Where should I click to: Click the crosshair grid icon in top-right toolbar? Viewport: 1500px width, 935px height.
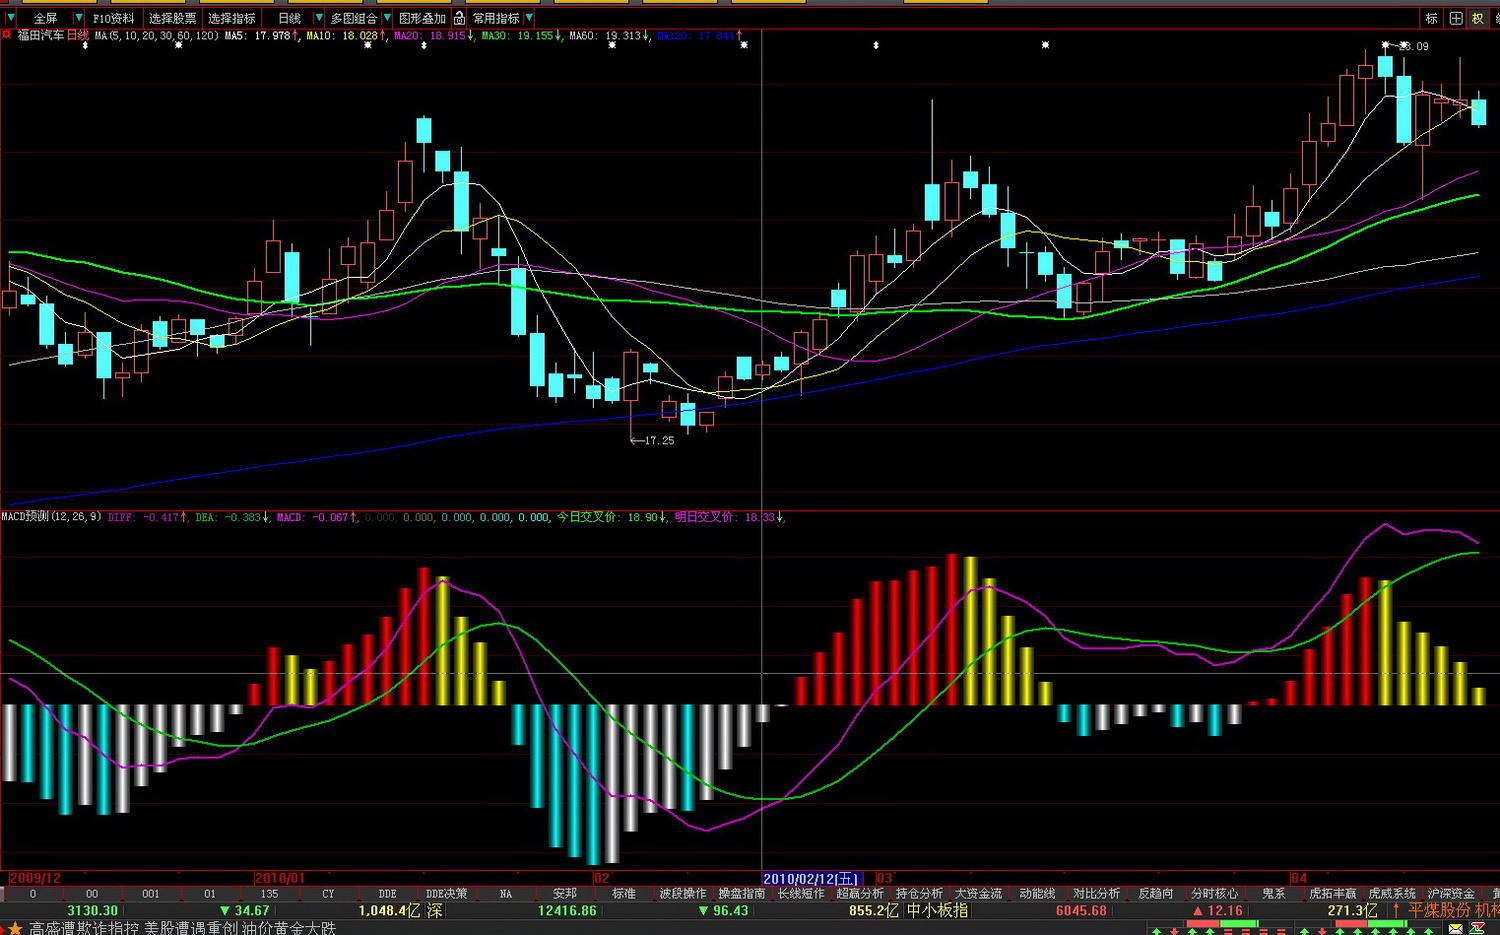(x=1455, y=18)
